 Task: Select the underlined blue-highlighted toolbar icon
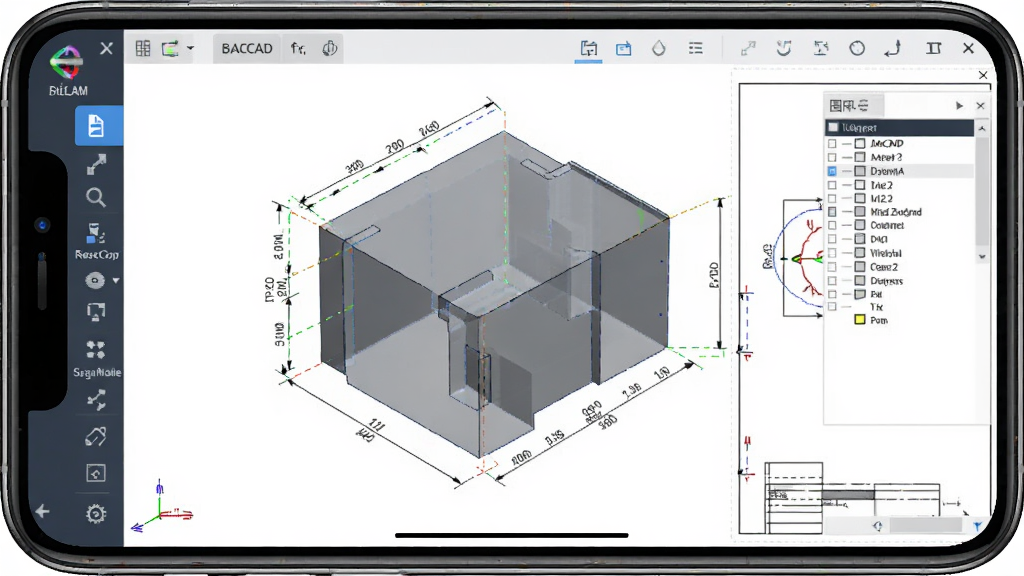tap(588, 49)
